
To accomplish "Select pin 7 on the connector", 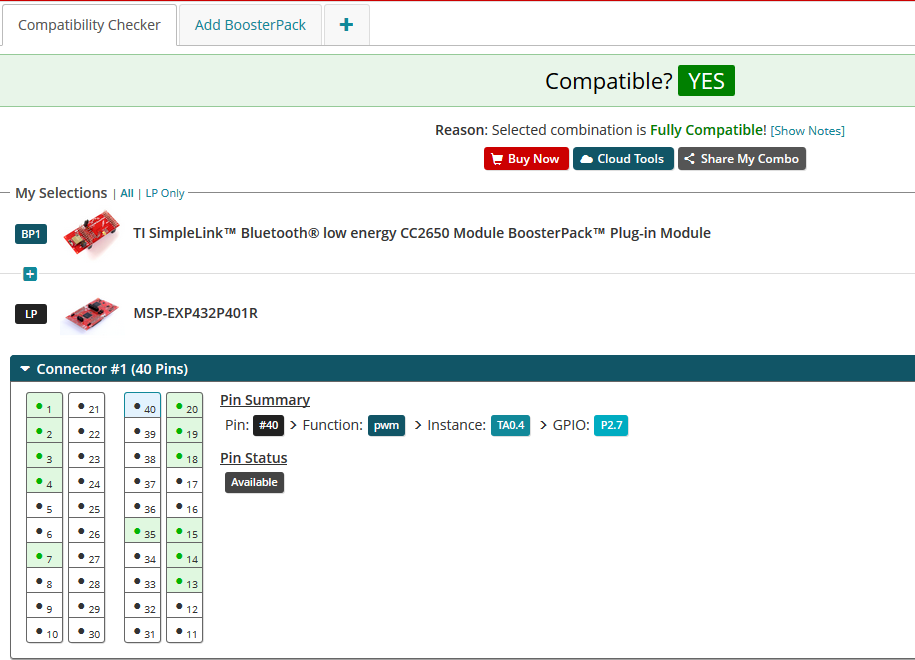I will (x=44, y=556).
